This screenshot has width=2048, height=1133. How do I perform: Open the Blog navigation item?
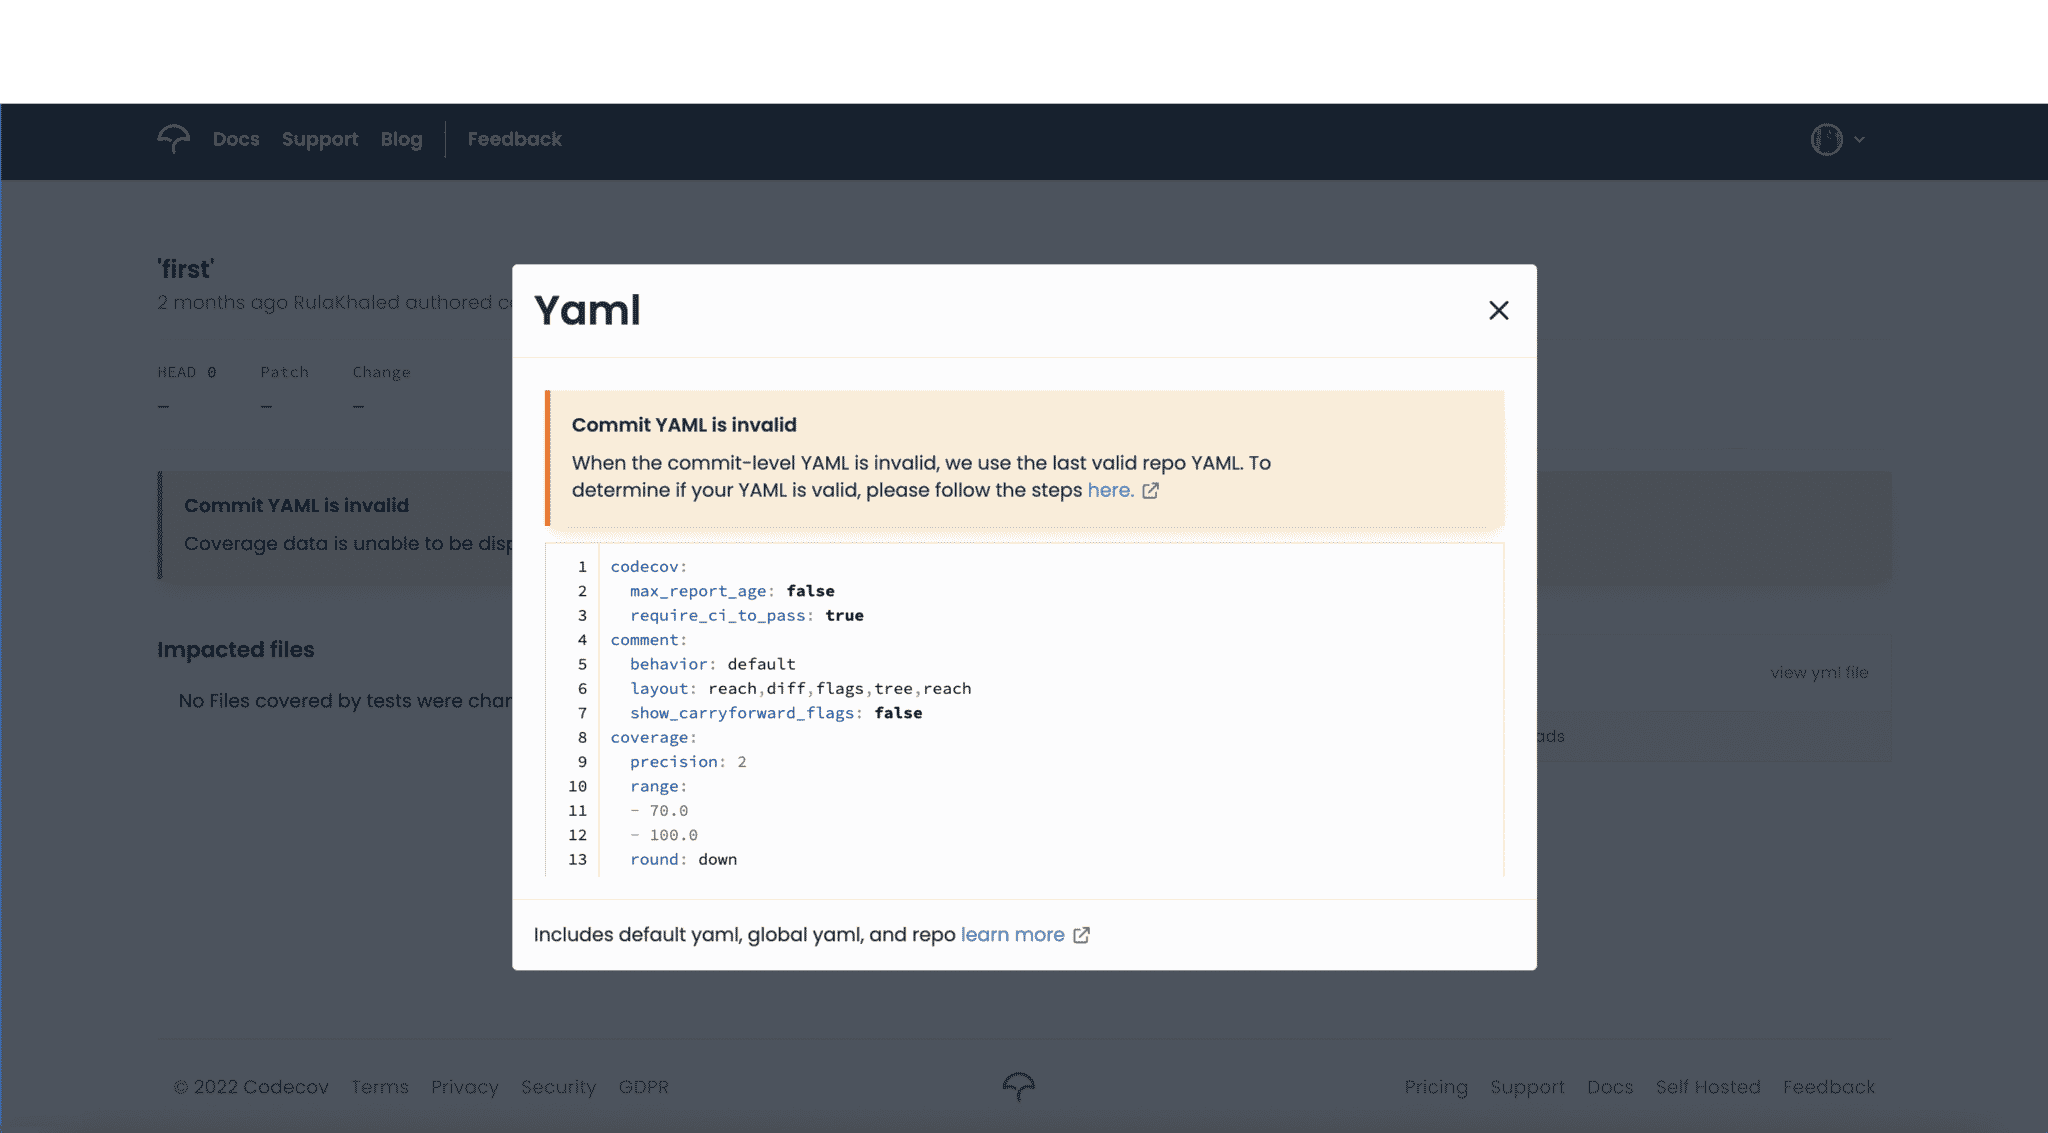pyautogui.click(x=401, y=139)
